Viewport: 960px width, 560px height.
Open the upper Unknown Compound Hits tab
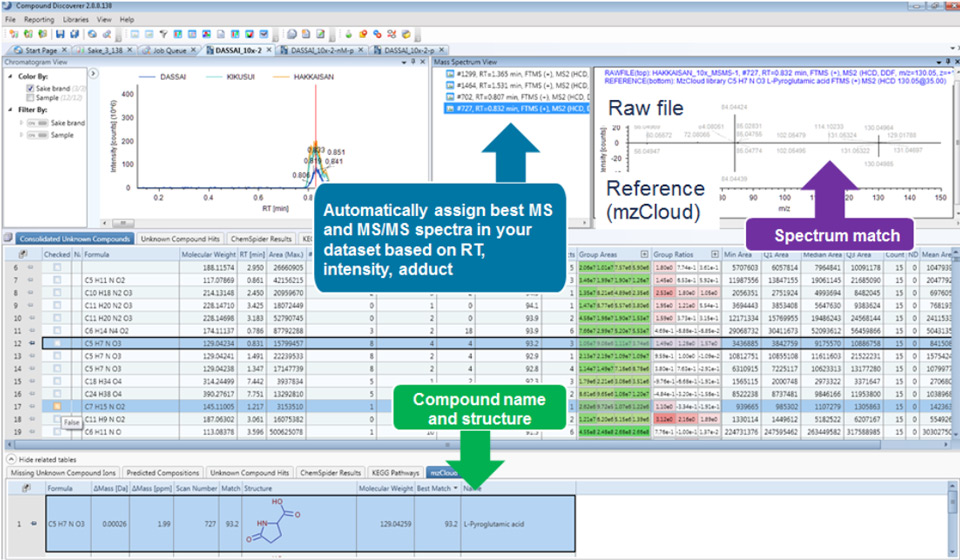(x=180, y=239)
